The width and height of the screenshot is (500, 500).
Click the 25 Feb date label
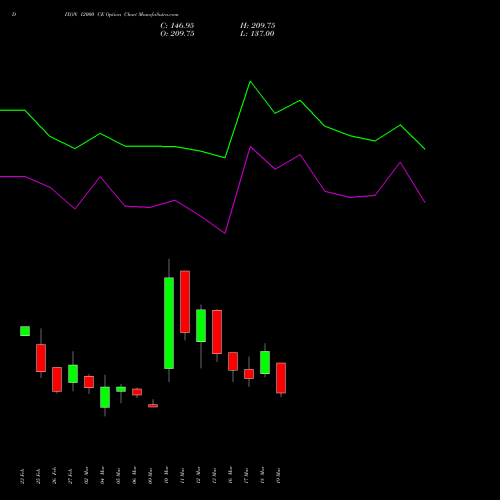coord(38,476)
